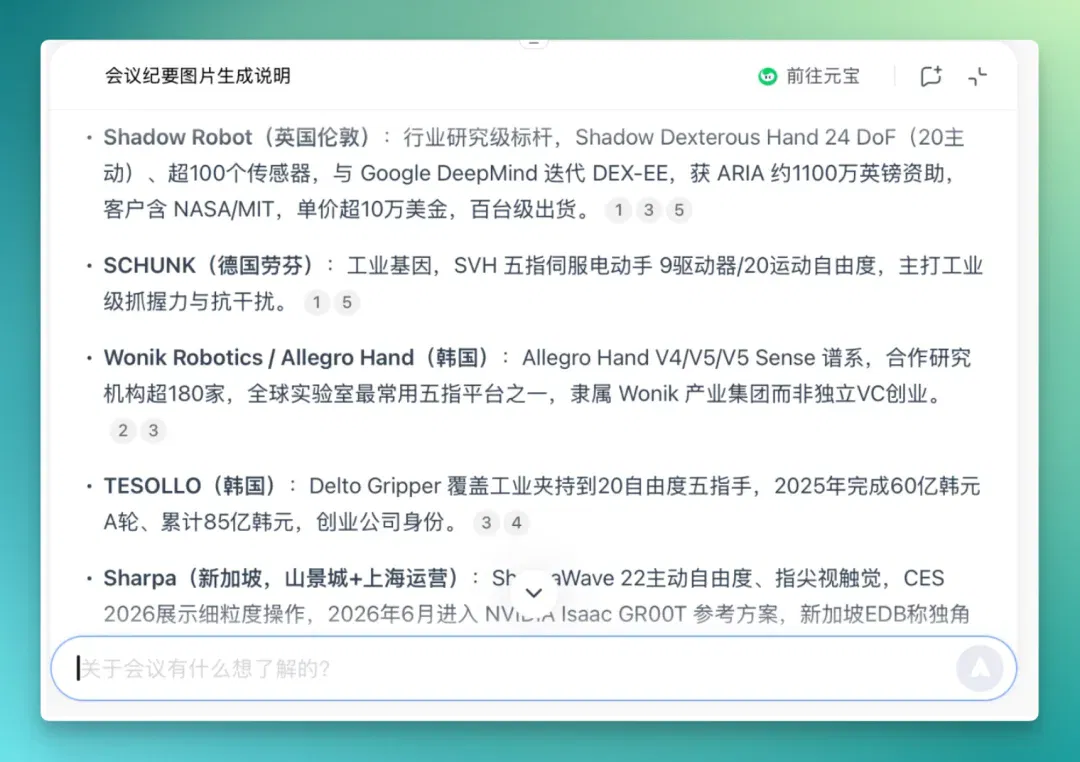Open citation 5 in SCHUNK entry
The height and width of the screenshot is (762, 1080).
point(346,302)
